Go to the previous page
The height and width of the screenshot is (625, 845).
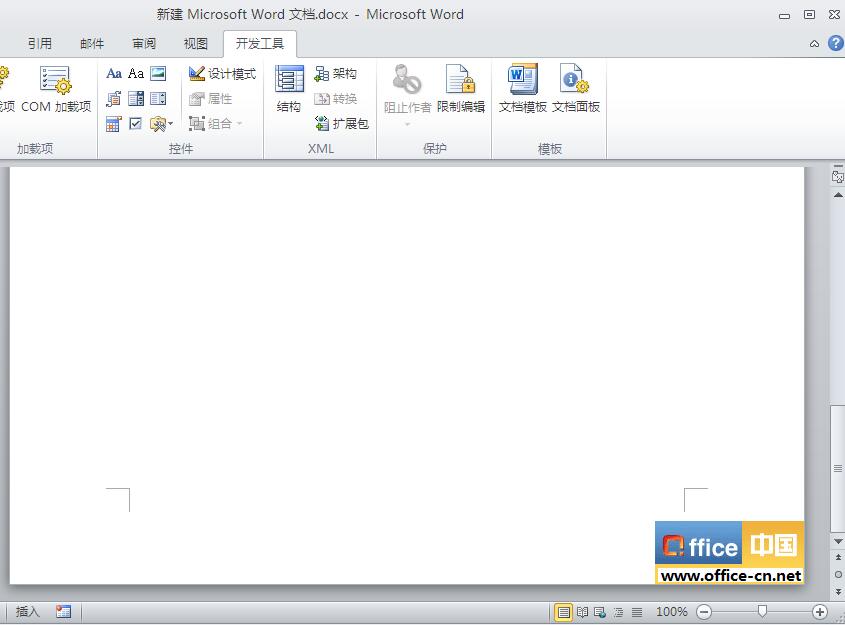tap(838, 558)
